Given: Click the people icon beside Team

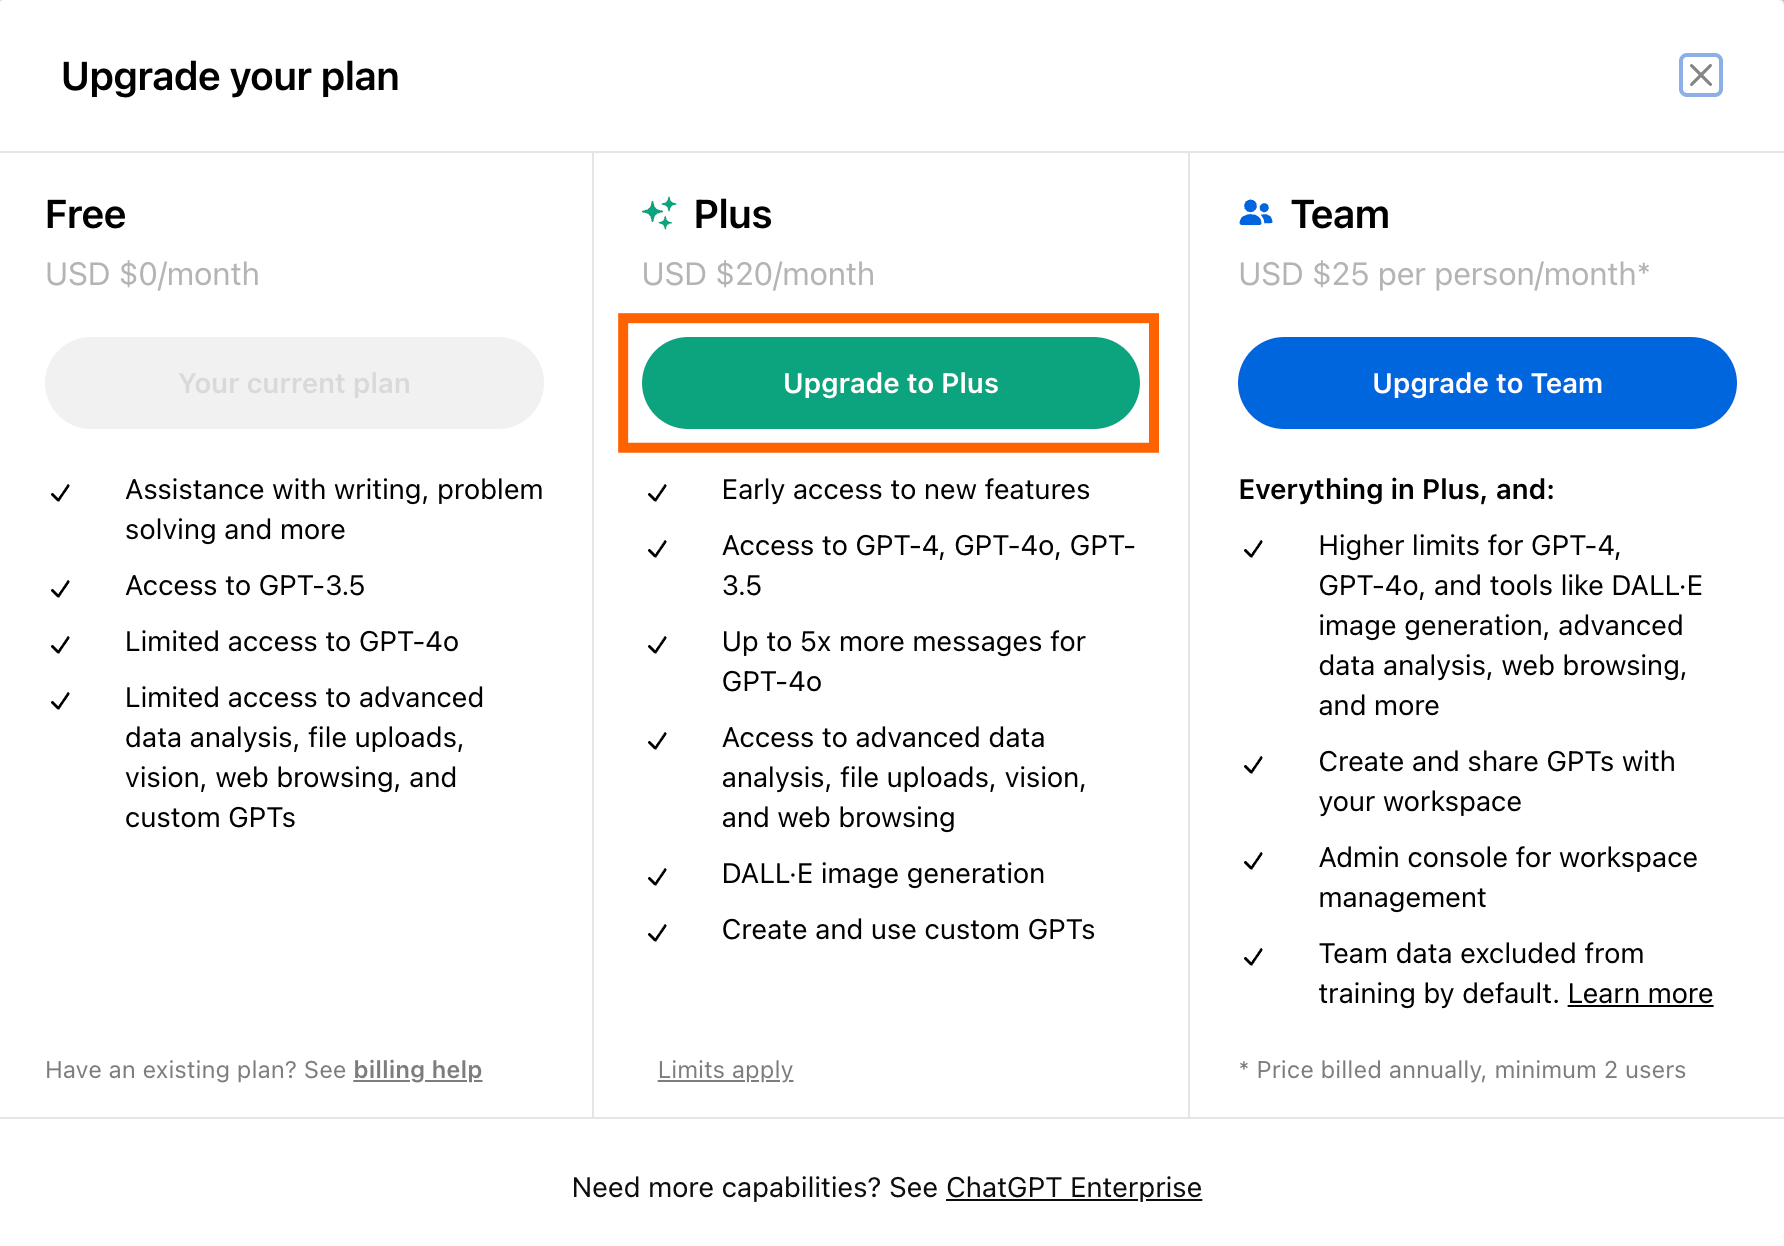Looking at the screenshot, I should pos(1255,213).
